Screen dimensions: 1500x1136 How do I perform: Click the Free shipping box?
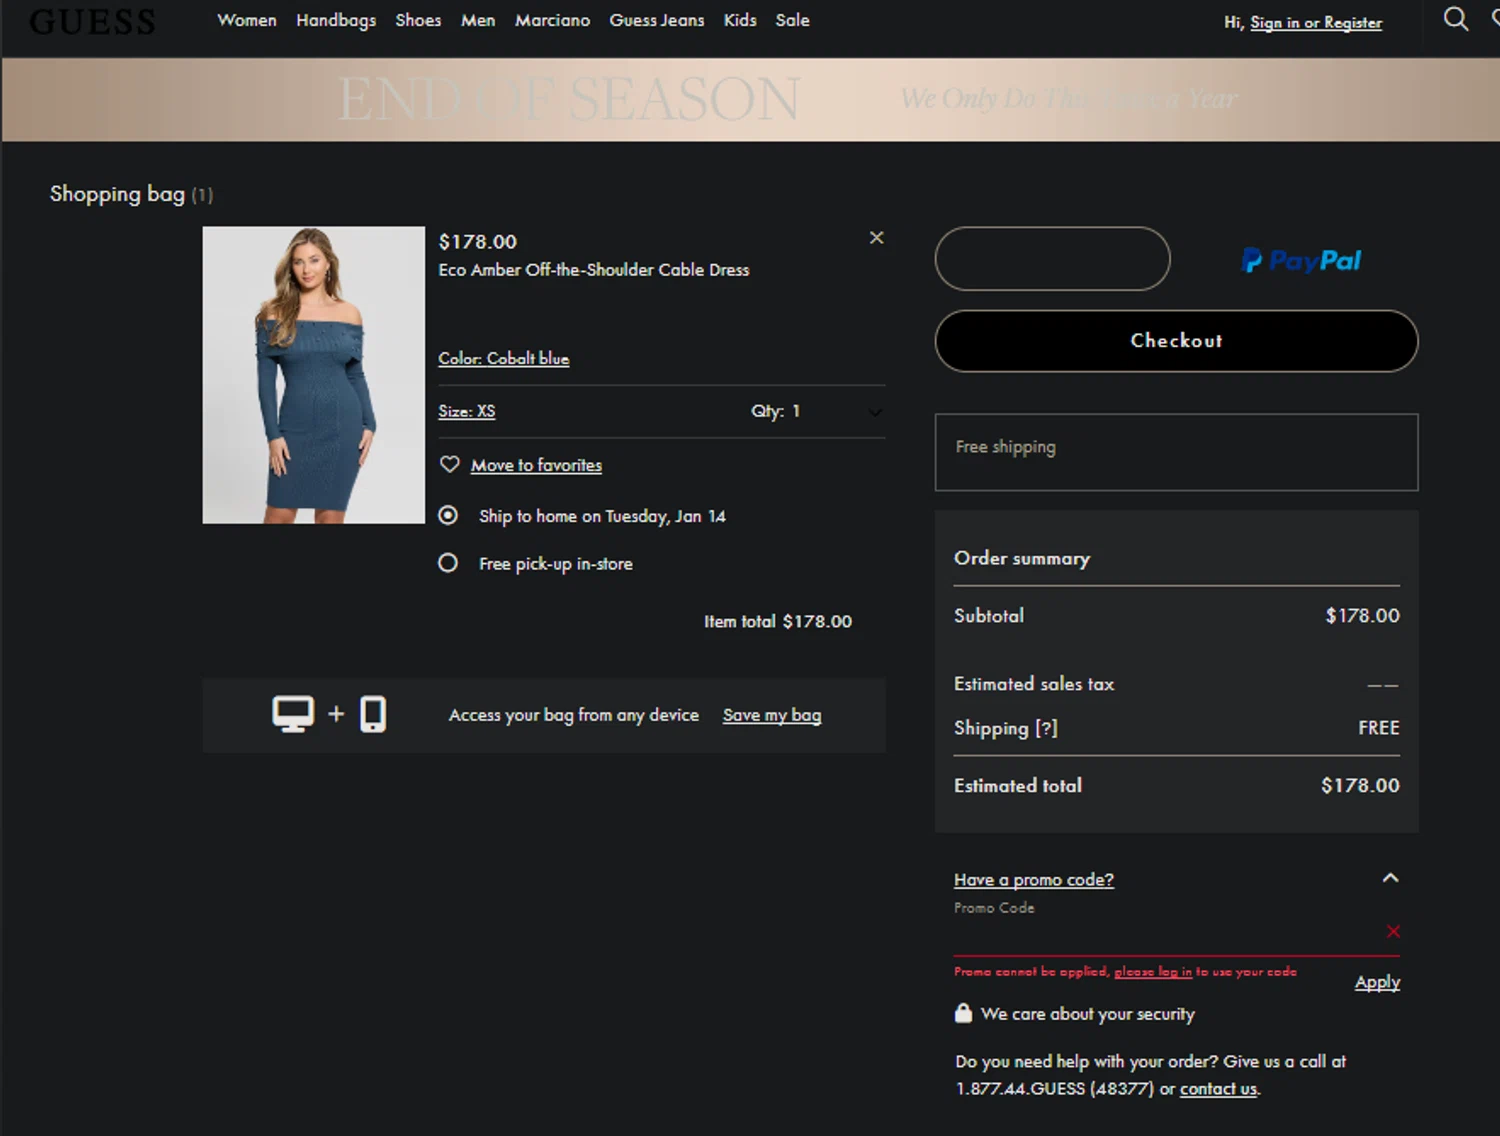(1176, 452)
